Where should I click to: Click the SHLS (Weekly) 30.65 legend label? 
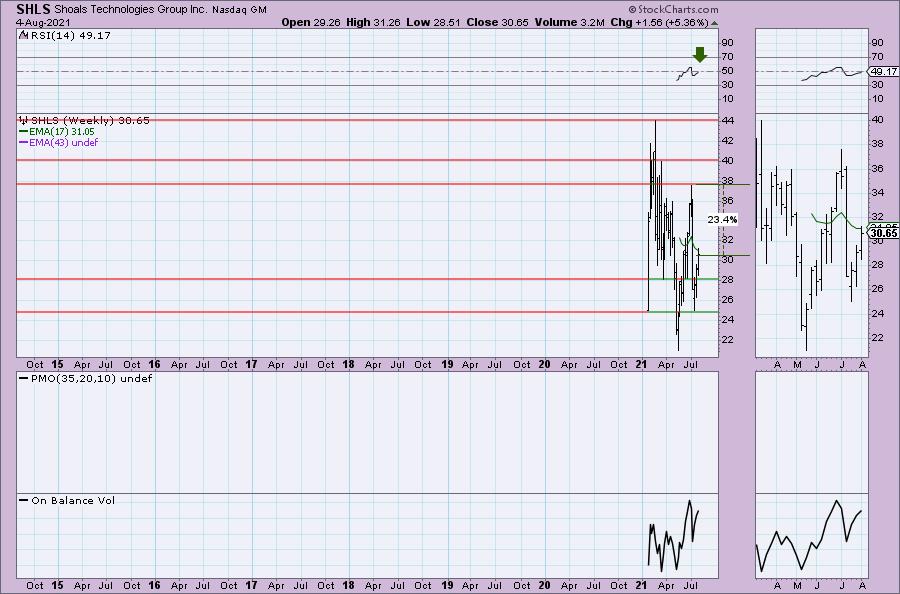[x=90, y=120]
